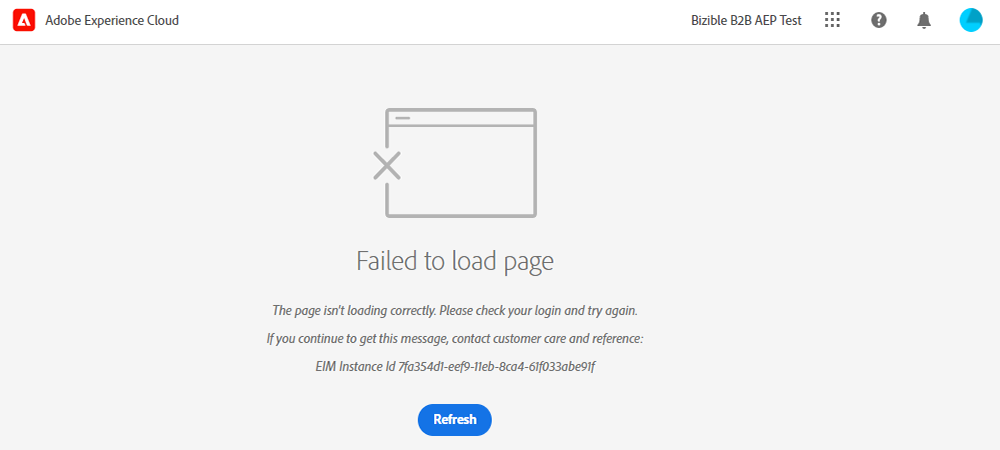Click the broken window illustration body
Viewport: 1000px width, 450px height.
(462, 170)
